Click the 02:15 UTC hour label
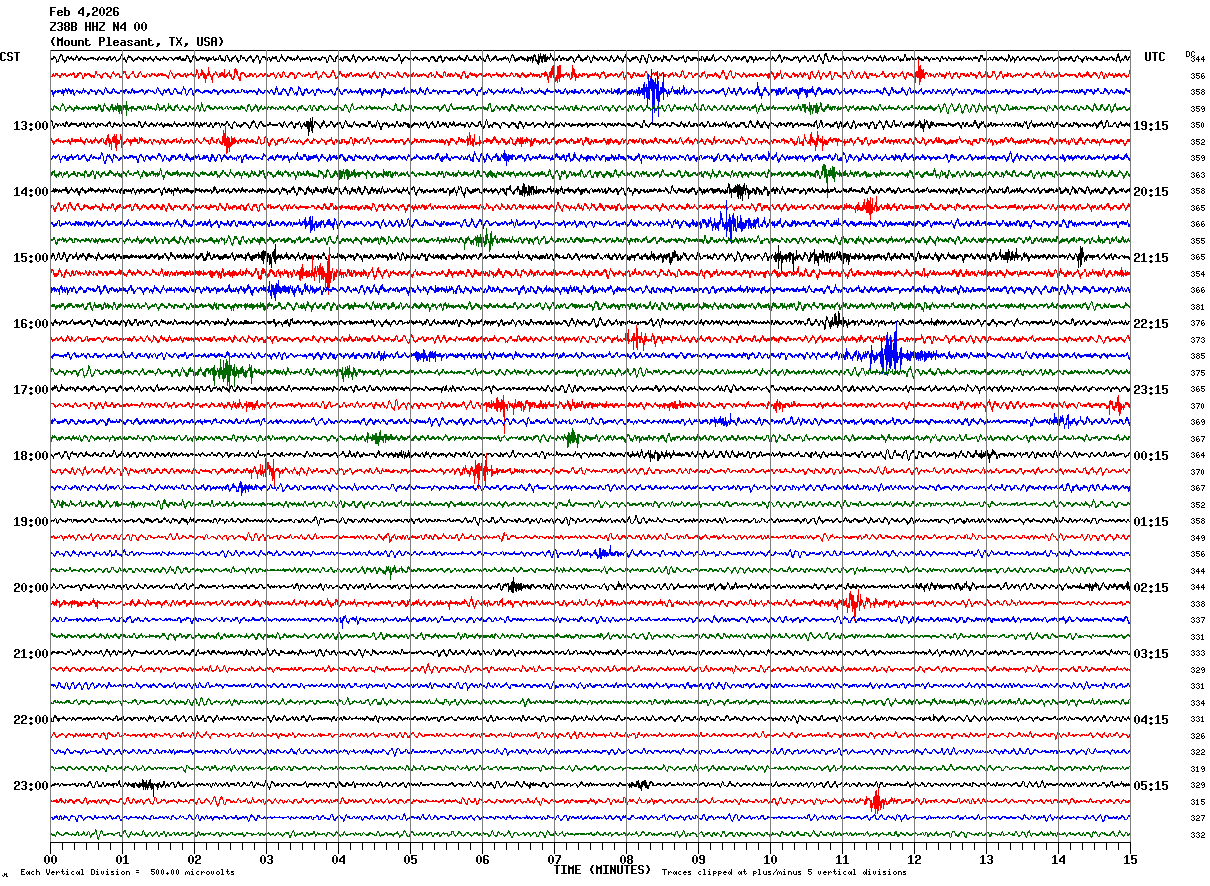Viewport: 1210px width, 886px height. [x=1151, y=588]
